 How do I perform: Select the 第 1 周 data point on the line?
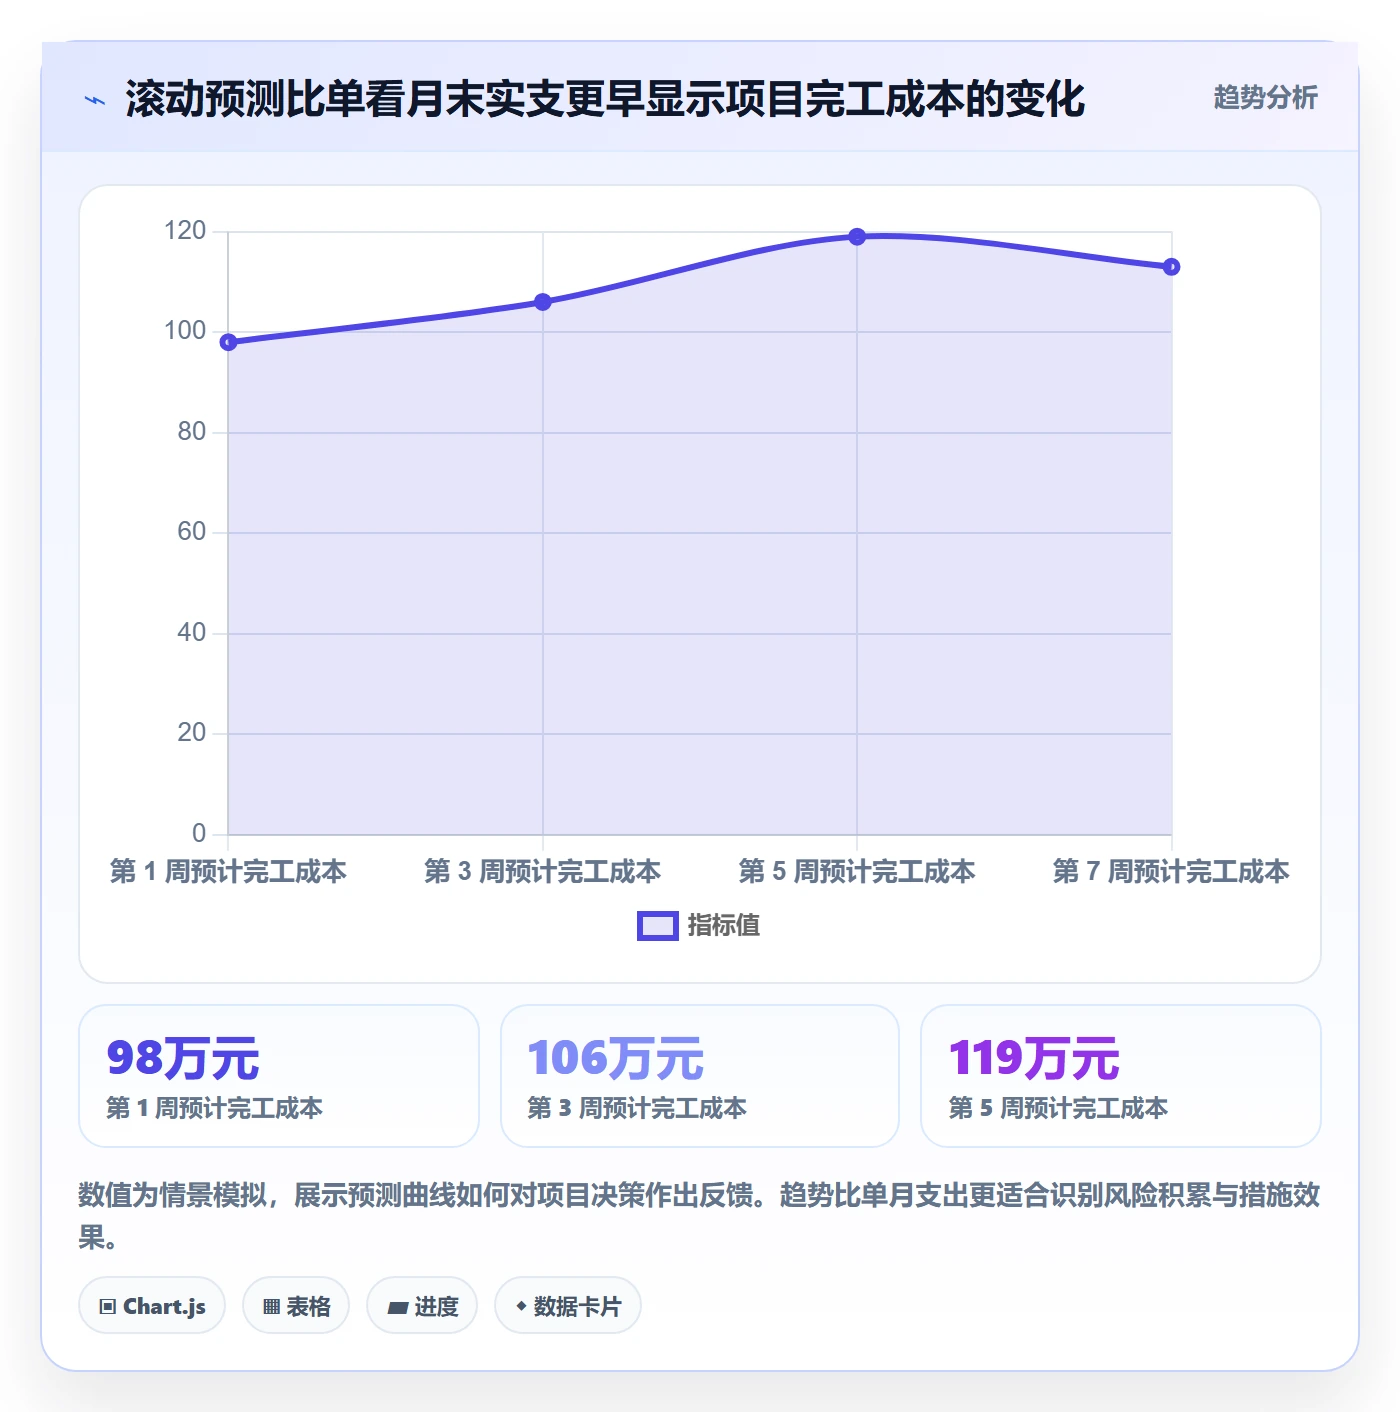(x=228, y=342)
